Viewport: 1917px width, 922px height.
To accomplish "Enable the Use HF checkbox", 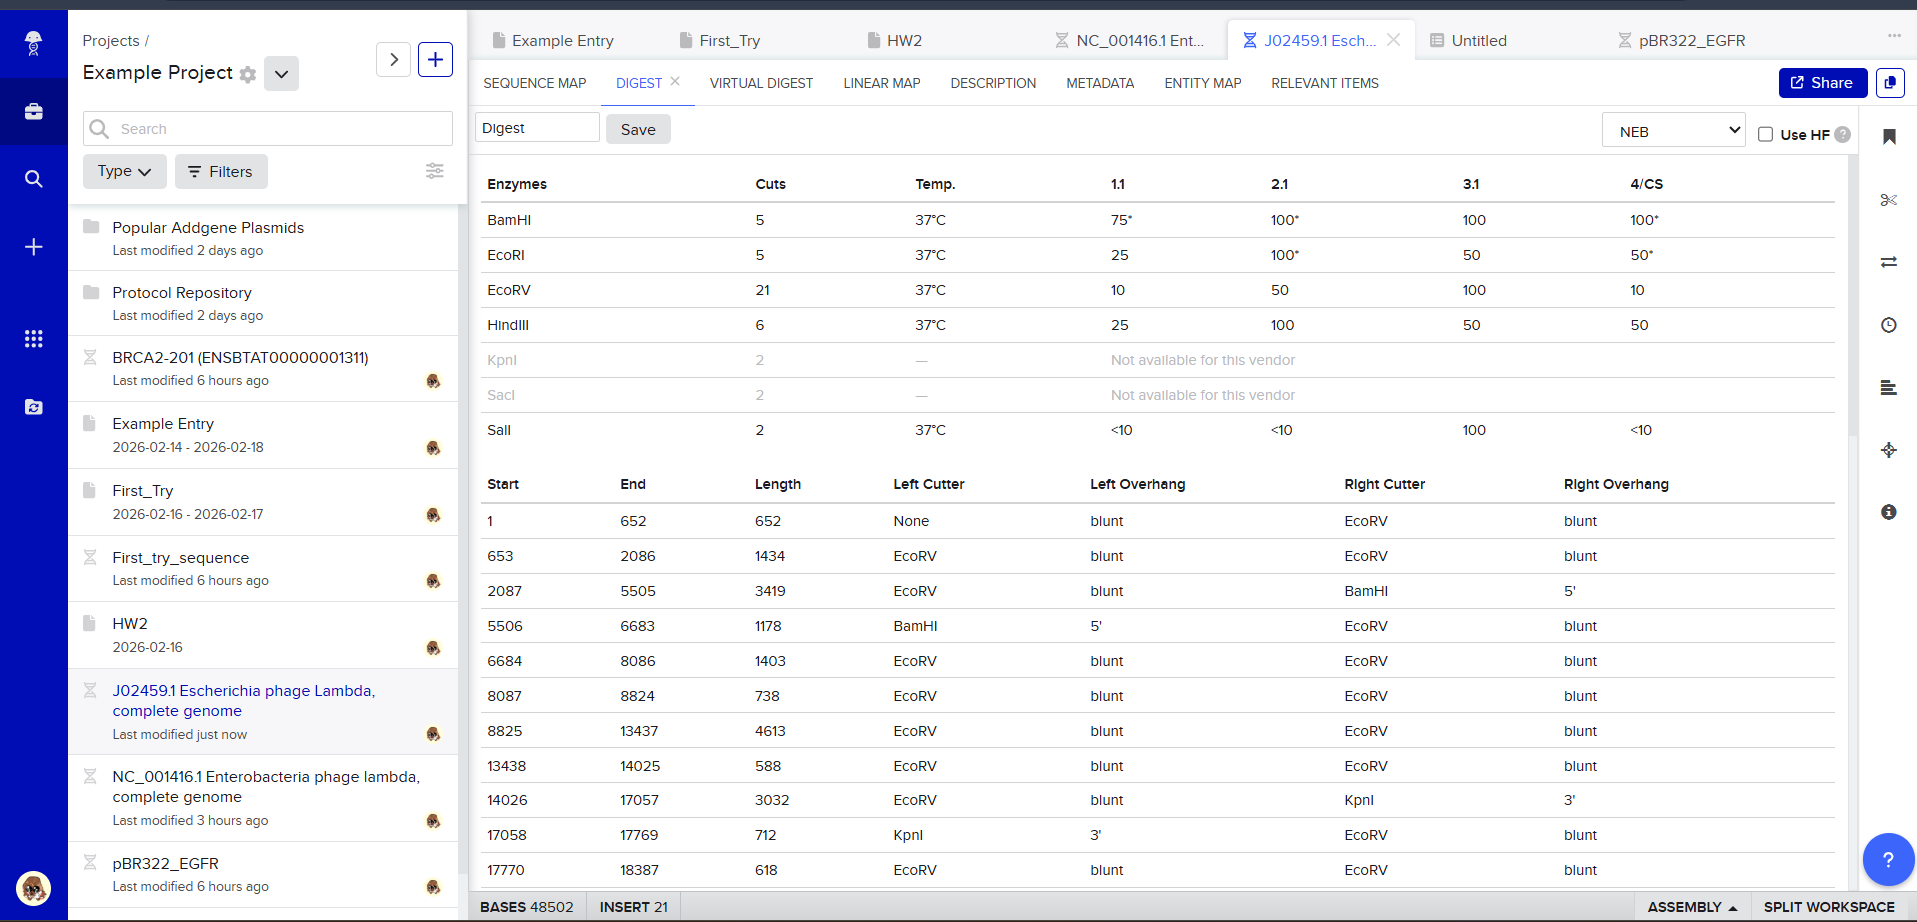I will pos(1765,135).
